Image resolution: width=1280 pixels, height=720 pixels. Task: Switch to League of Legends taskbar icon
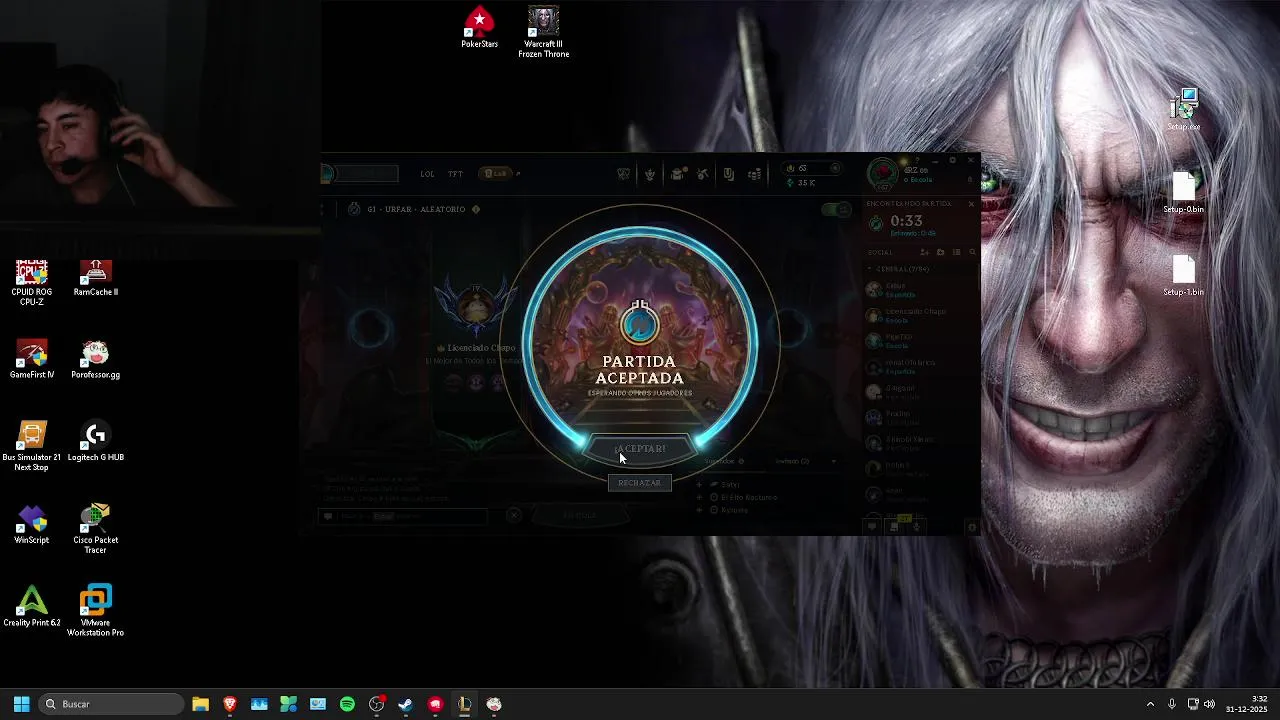[x=464, y=704]
